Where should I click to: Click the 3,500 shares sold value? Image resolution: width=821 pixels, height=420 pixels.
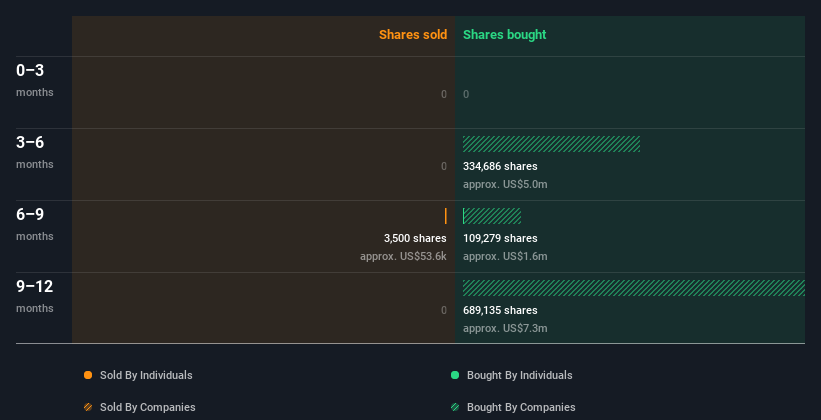415,238
